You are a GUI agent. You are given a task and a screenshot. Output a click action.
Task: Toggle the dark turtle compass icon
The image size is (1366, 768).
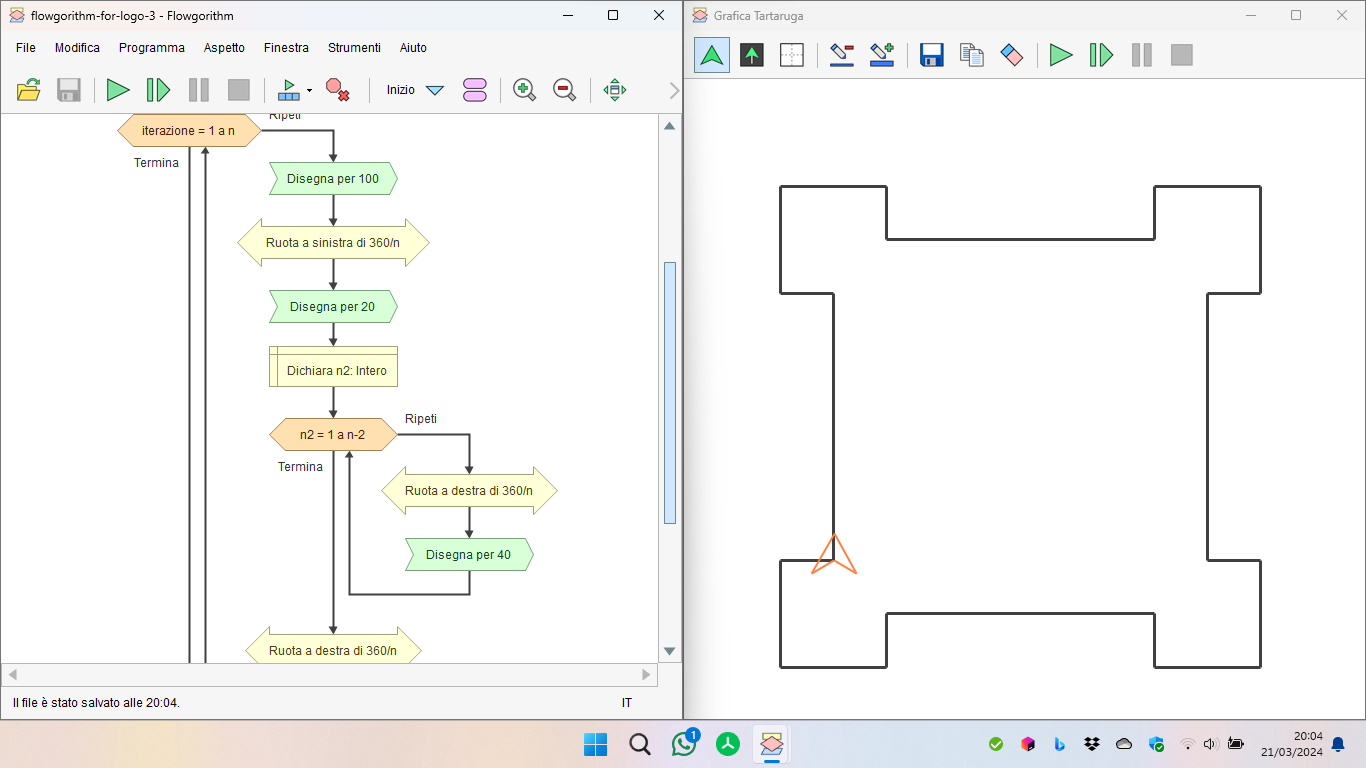pyautogui.click(x=752, y=55)
